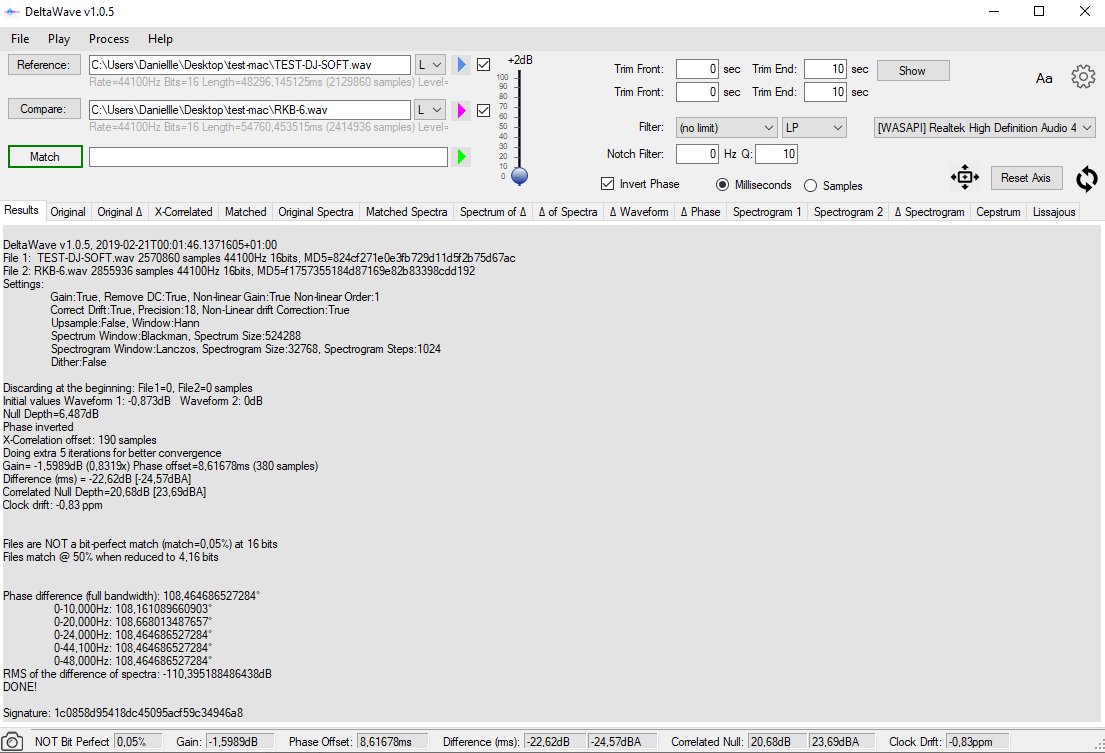Toggle the checkbox next to Reference play button
The image size is (1105, 753).
click(x=483, y=65)
